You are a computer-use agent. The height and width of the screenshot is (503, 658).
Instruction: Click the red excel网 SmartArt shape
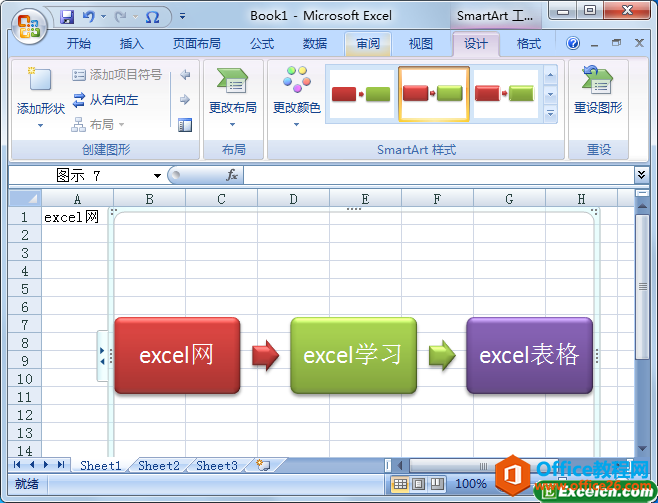[177, 355]
